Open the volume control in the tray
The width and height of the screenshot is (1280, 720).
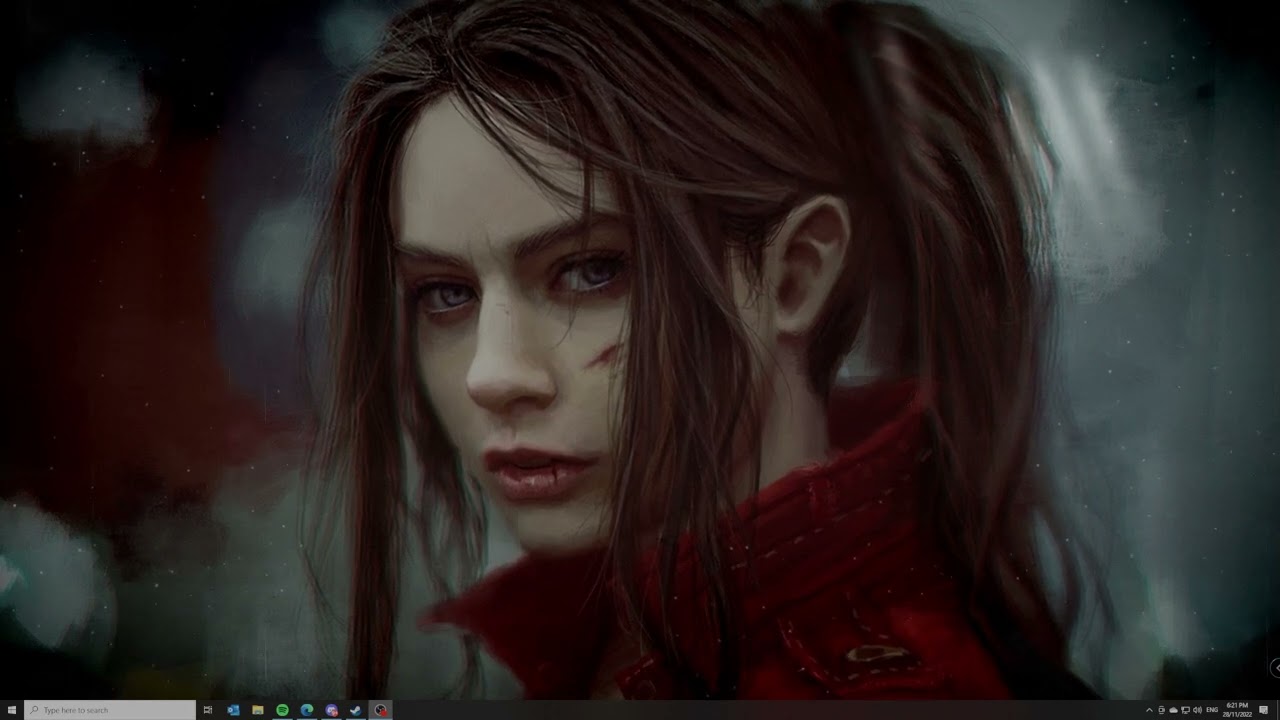(1197, 710)
